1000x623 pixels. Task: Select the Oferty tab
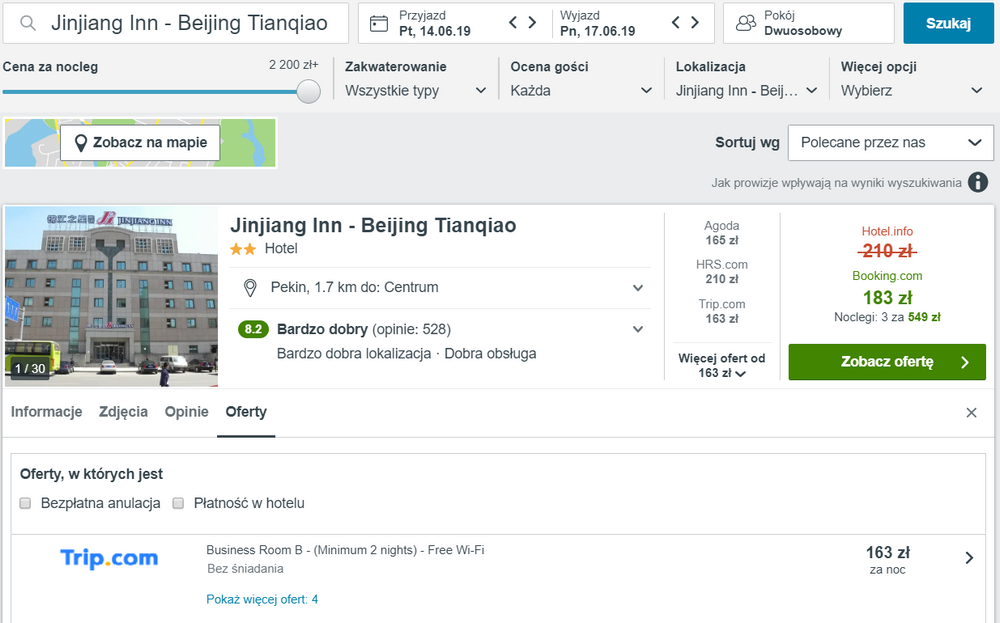(246, 412)
